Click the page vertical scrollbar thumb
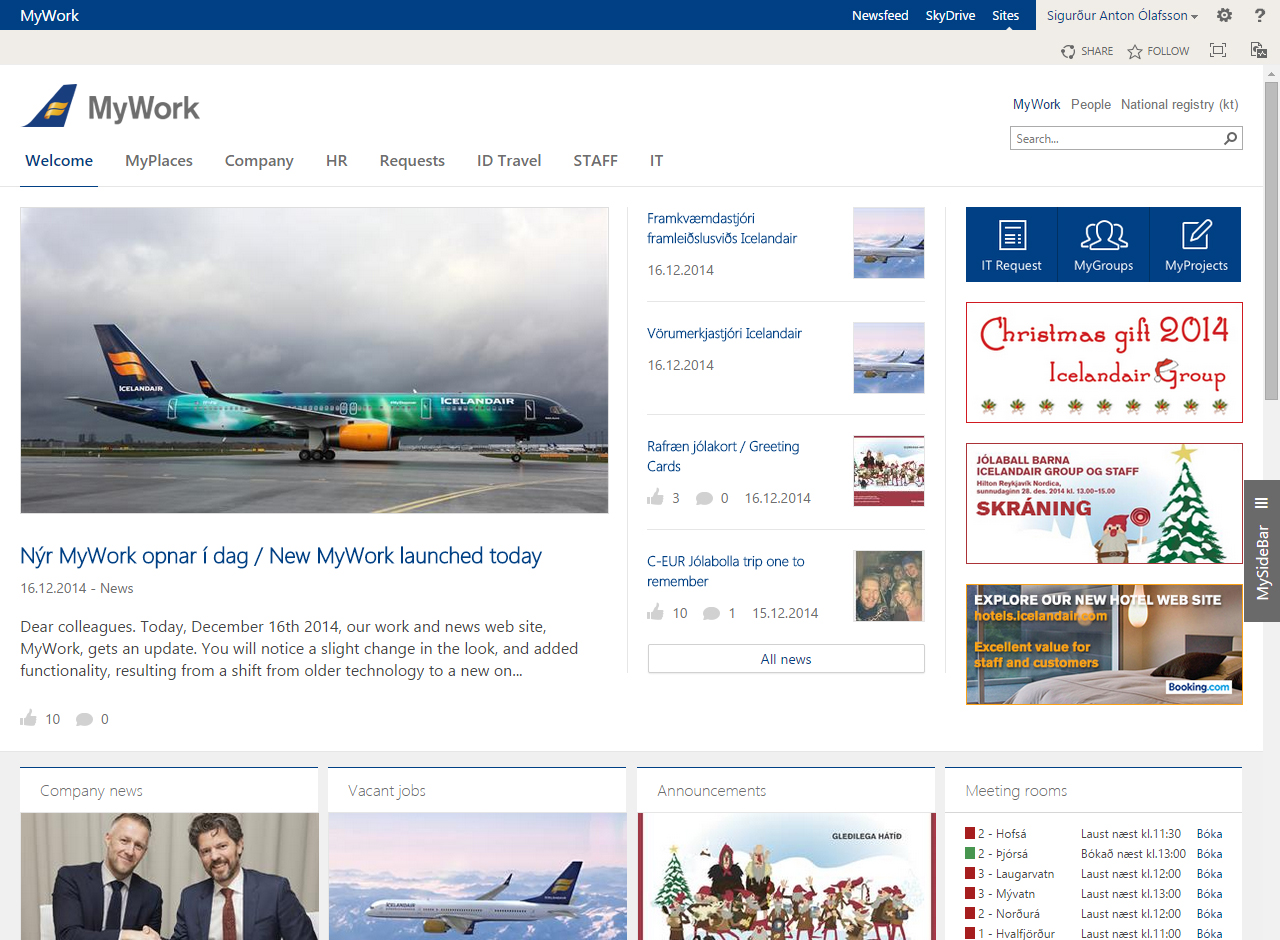Image resolution: width=1280 pixels, height=940 pixels. [x=1271, y=242]
